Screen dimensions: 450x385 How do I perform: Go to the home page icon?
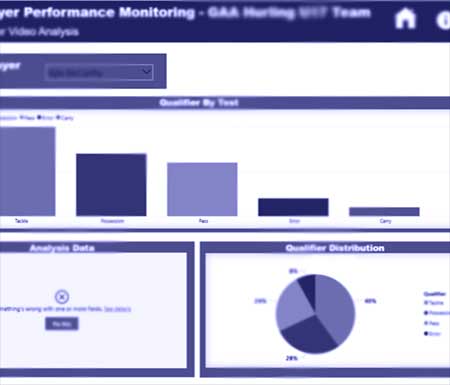(x=405, y=19)
